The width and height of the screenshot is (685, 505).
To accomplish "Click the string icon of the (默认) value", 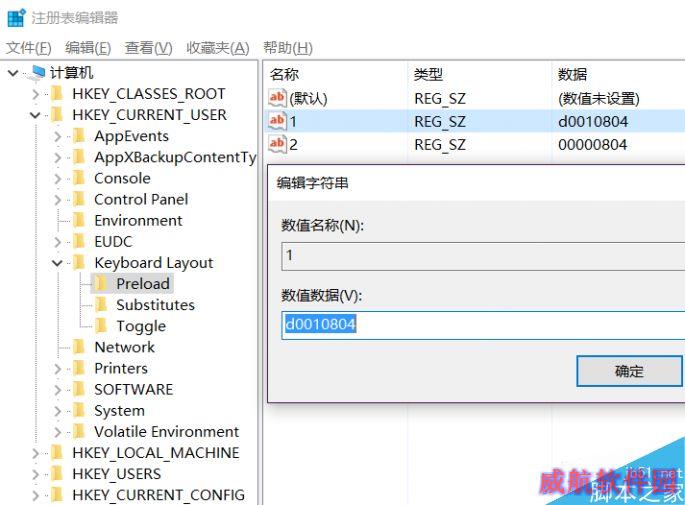I will click(x=277, y=98).
